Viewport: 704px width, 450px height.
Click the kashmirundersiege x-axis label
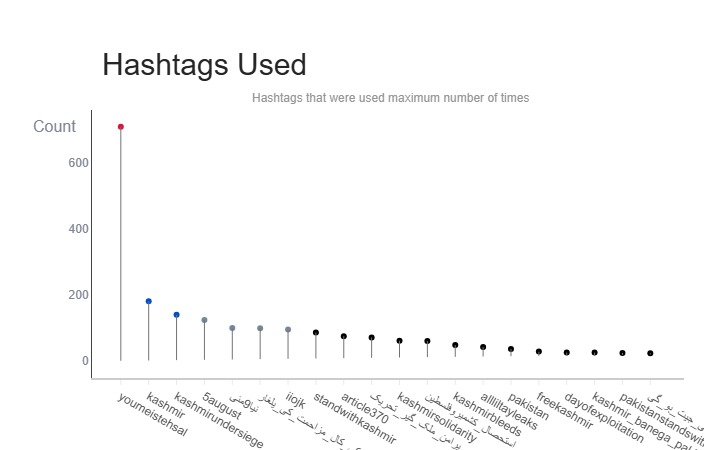coord(219,421)
